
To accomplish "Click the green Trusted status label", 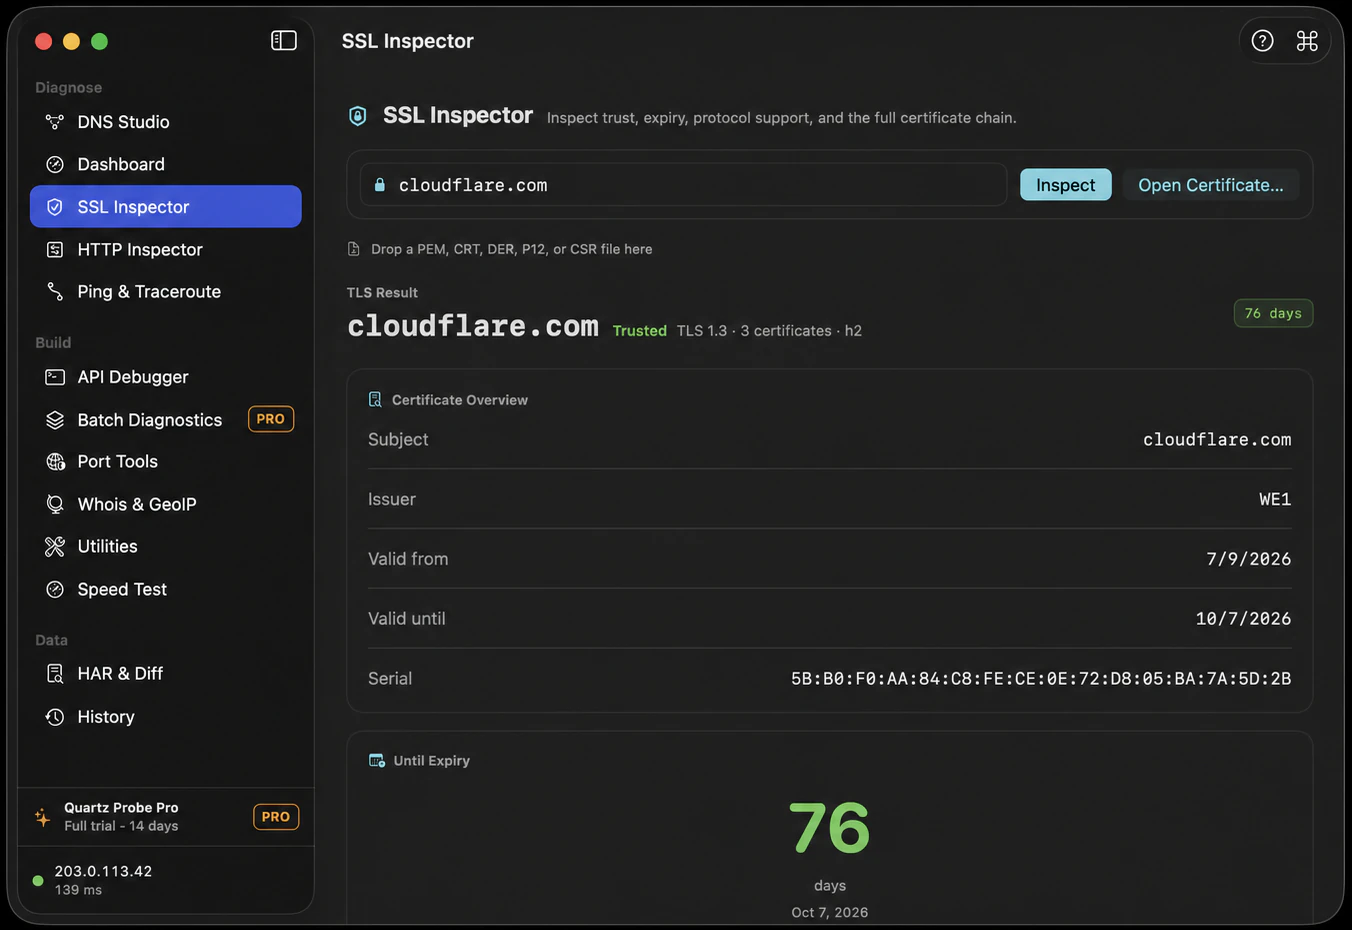I will point(640,331).
